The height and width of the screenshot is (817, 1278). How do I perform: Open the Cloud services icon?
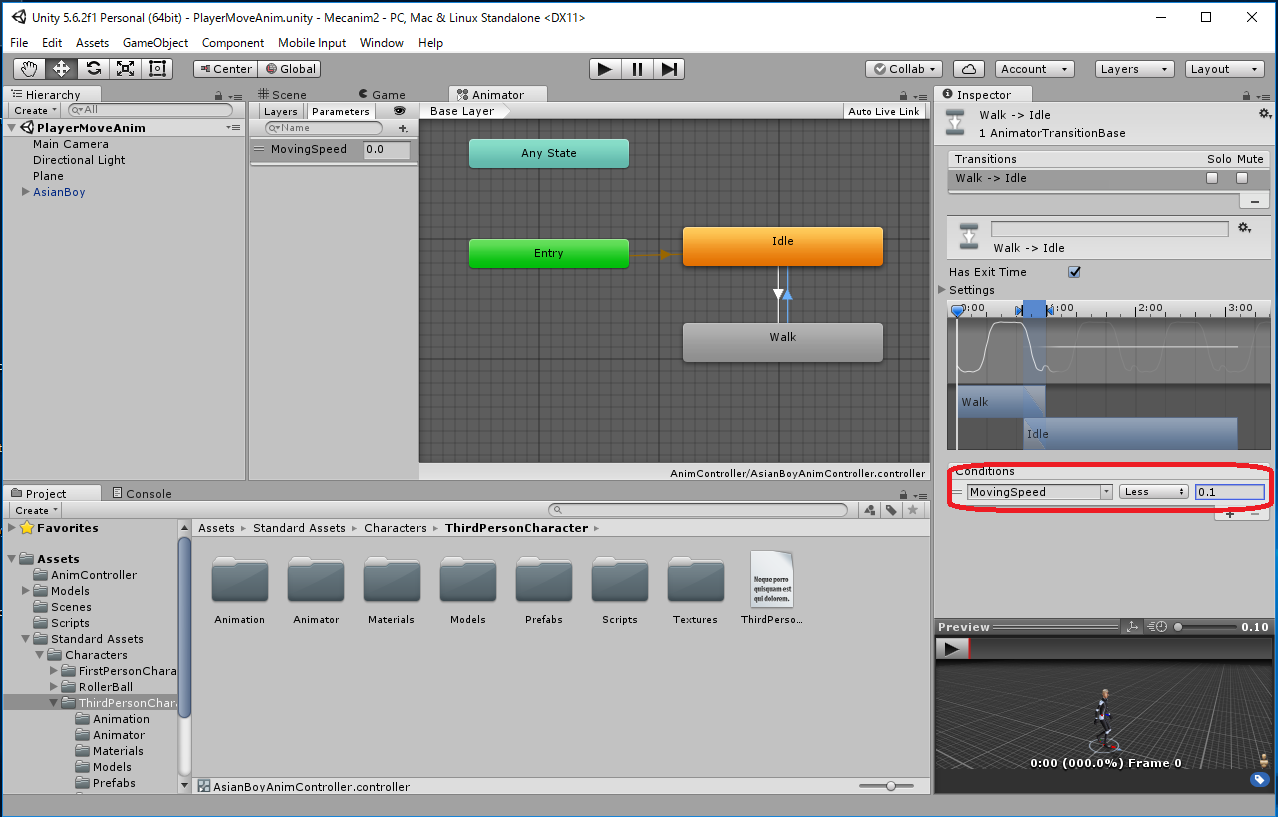coord(968,69)
